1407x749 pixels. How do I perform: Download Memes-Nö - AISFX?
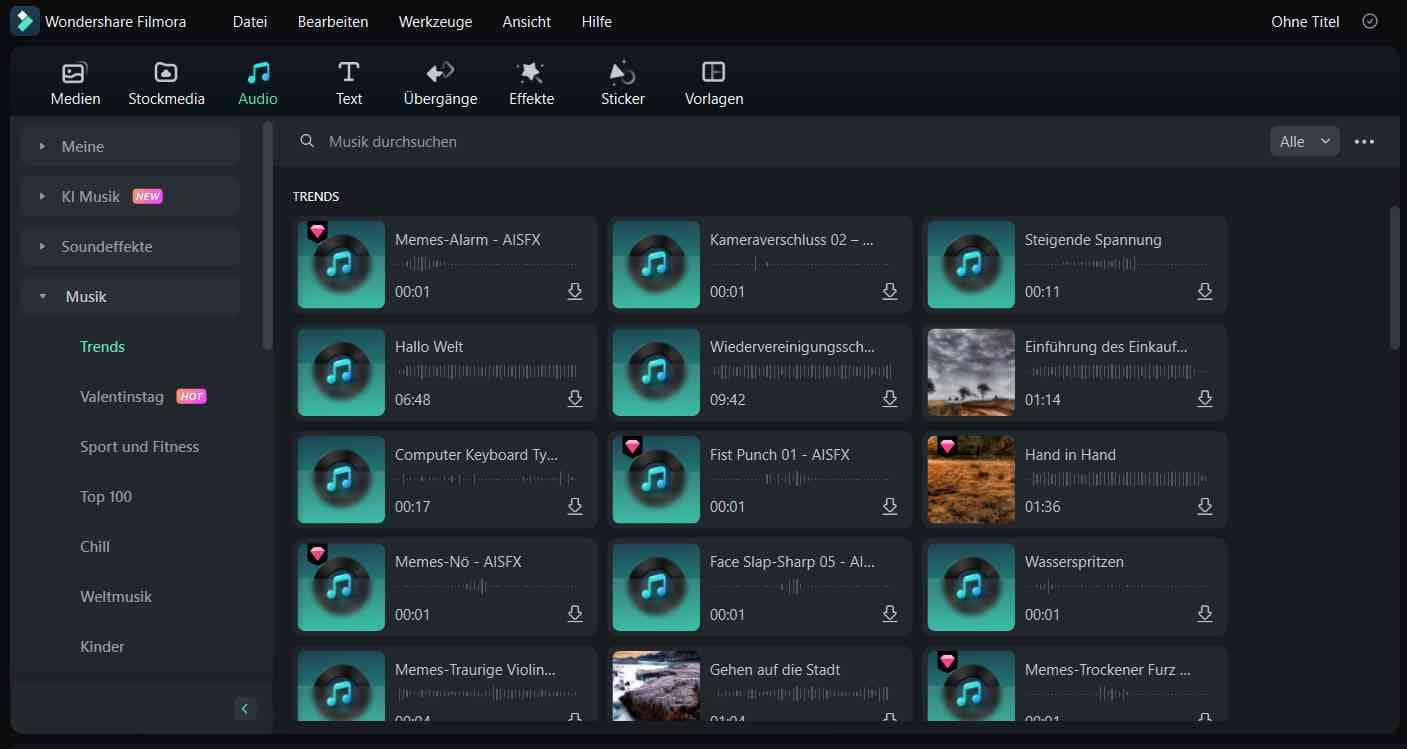click(x=575, y=613)
